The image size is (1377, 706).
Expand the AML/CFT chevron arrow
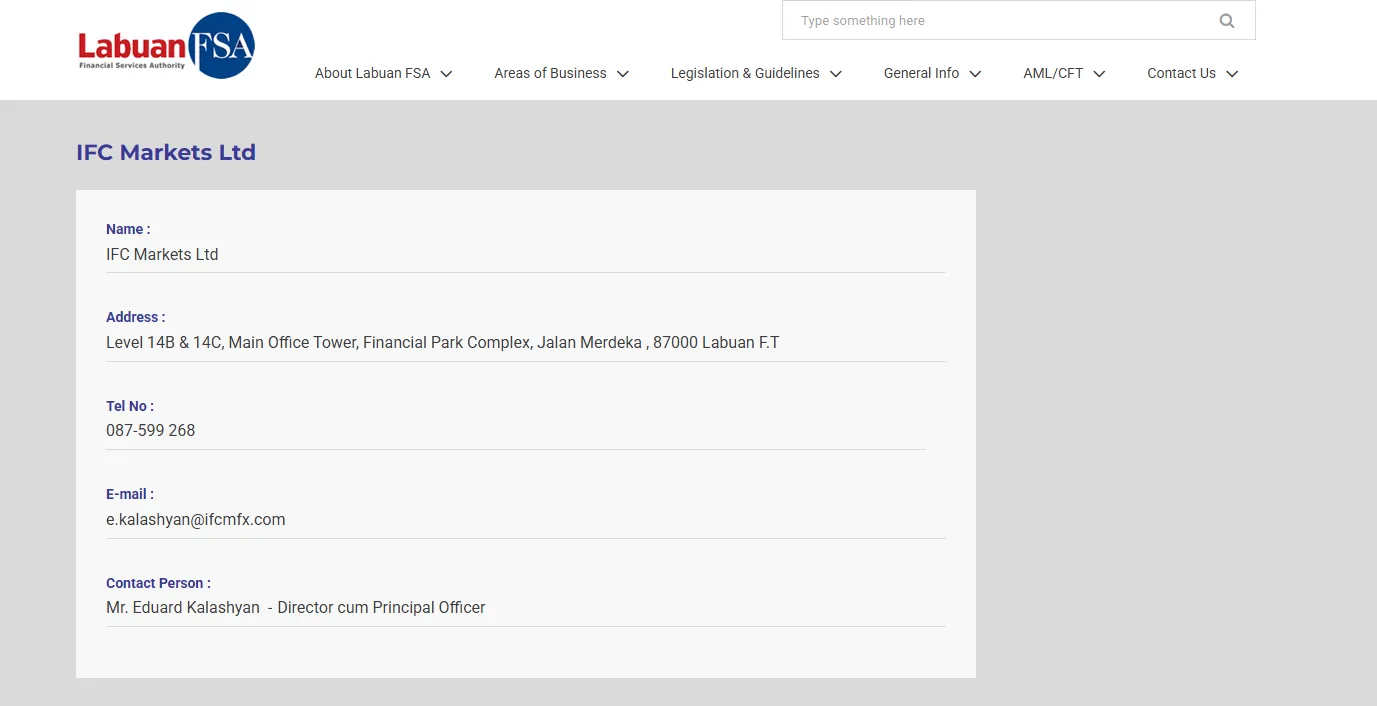[1100, 74]
